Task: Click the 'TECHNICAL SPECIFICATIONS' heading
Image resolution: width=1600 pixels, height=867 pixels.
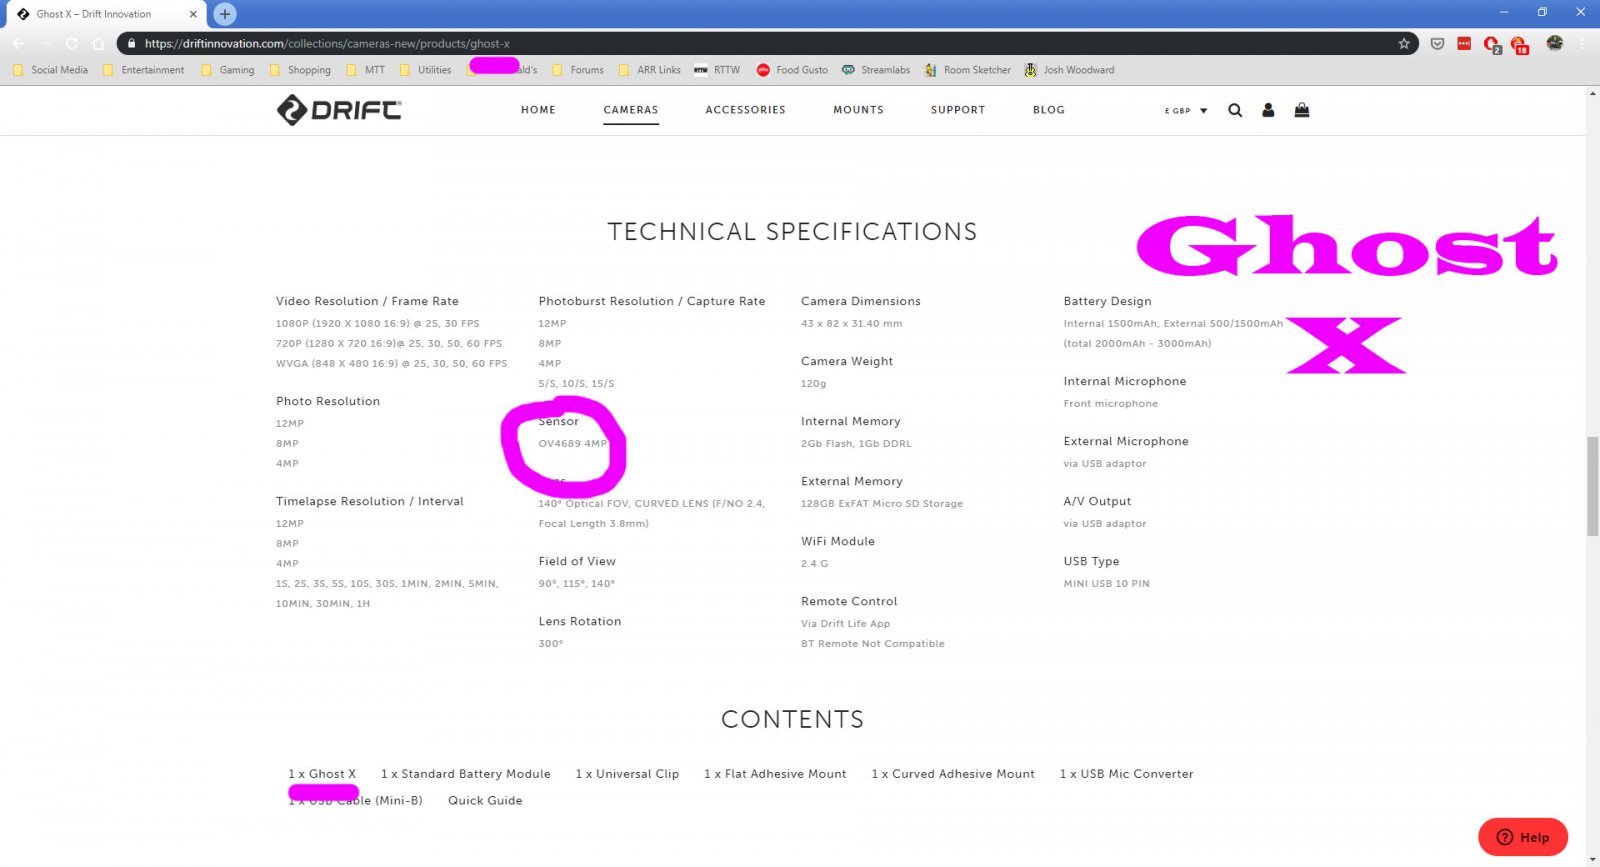Action: [792, 232]
